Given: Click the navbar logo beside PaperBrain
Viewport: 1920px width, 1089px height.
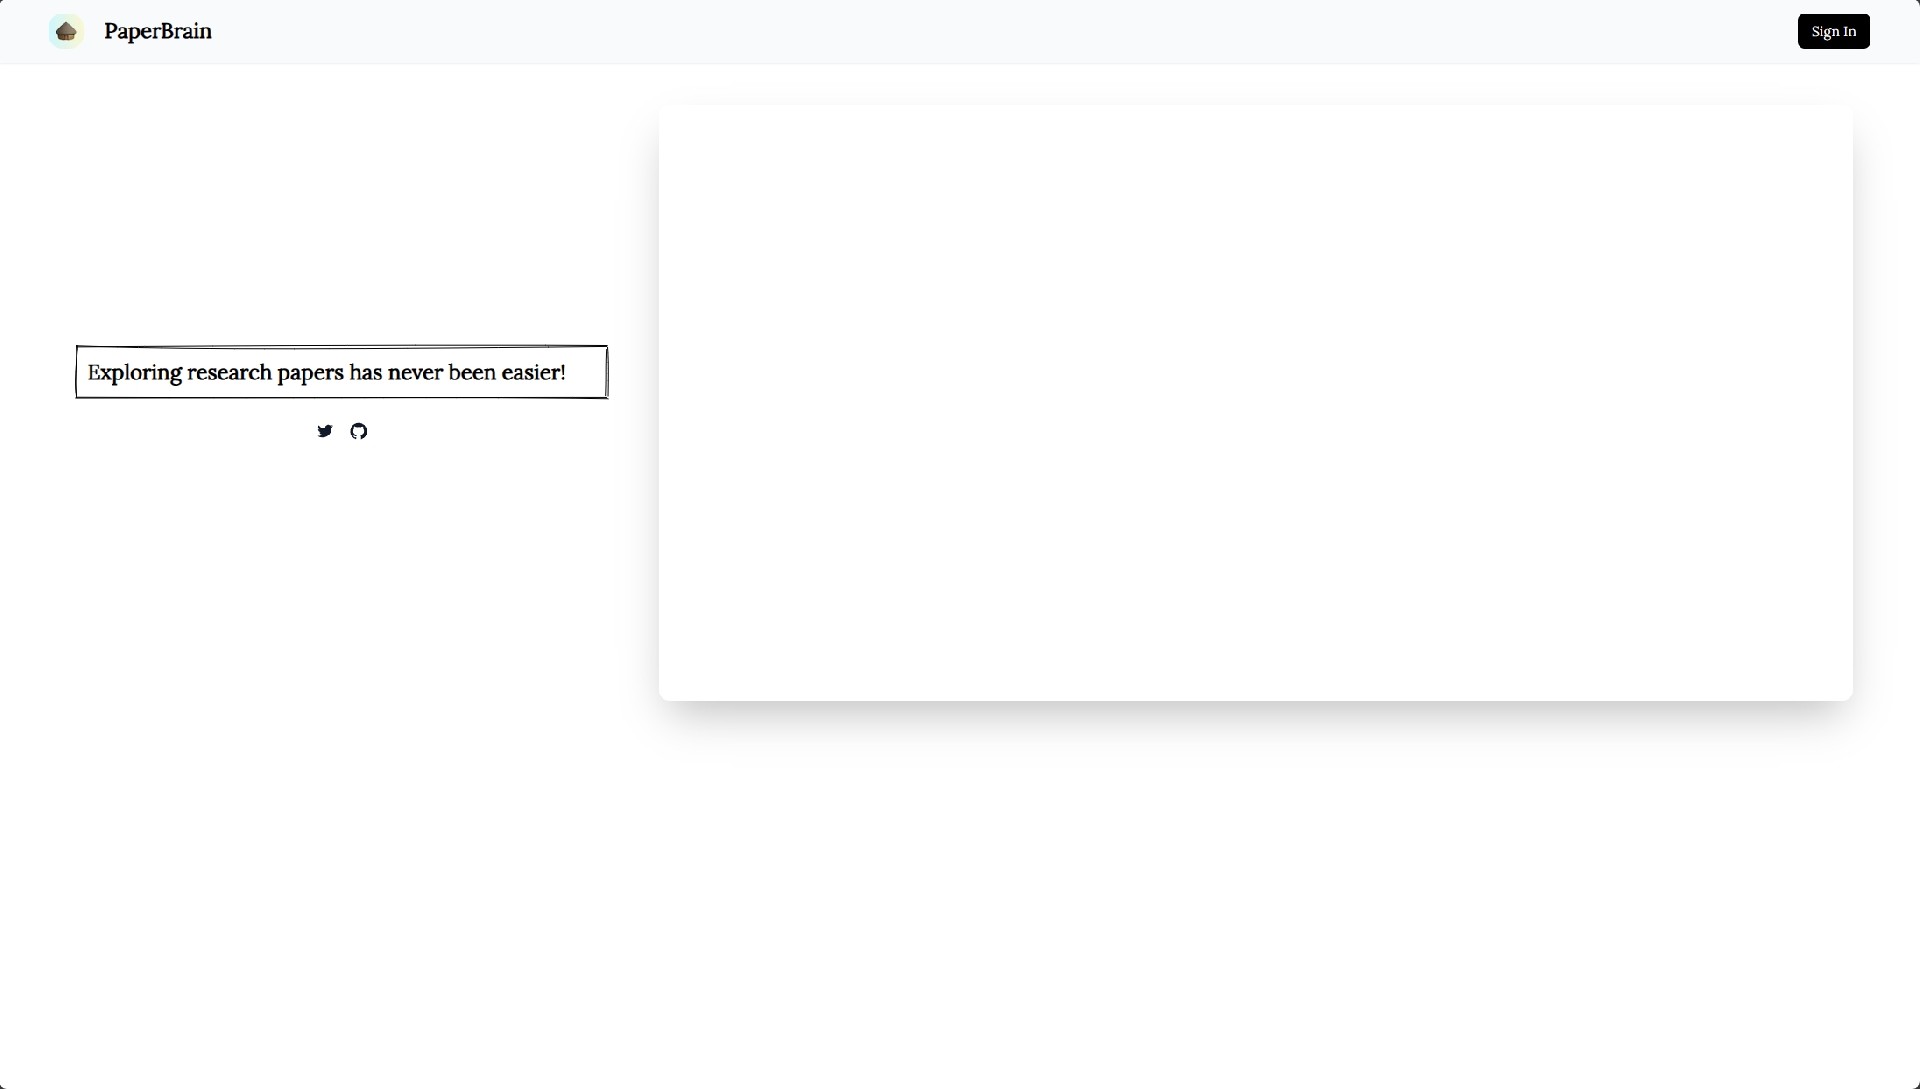Looking at the screenshot, I should click(x=67, y=31).
